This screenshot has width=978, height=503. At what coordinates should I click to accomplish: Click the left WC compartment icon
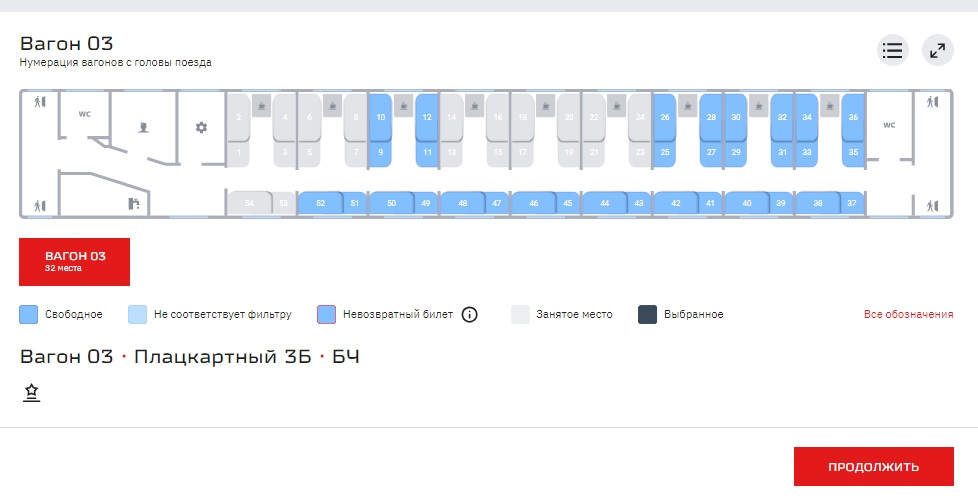coord(85,114)
